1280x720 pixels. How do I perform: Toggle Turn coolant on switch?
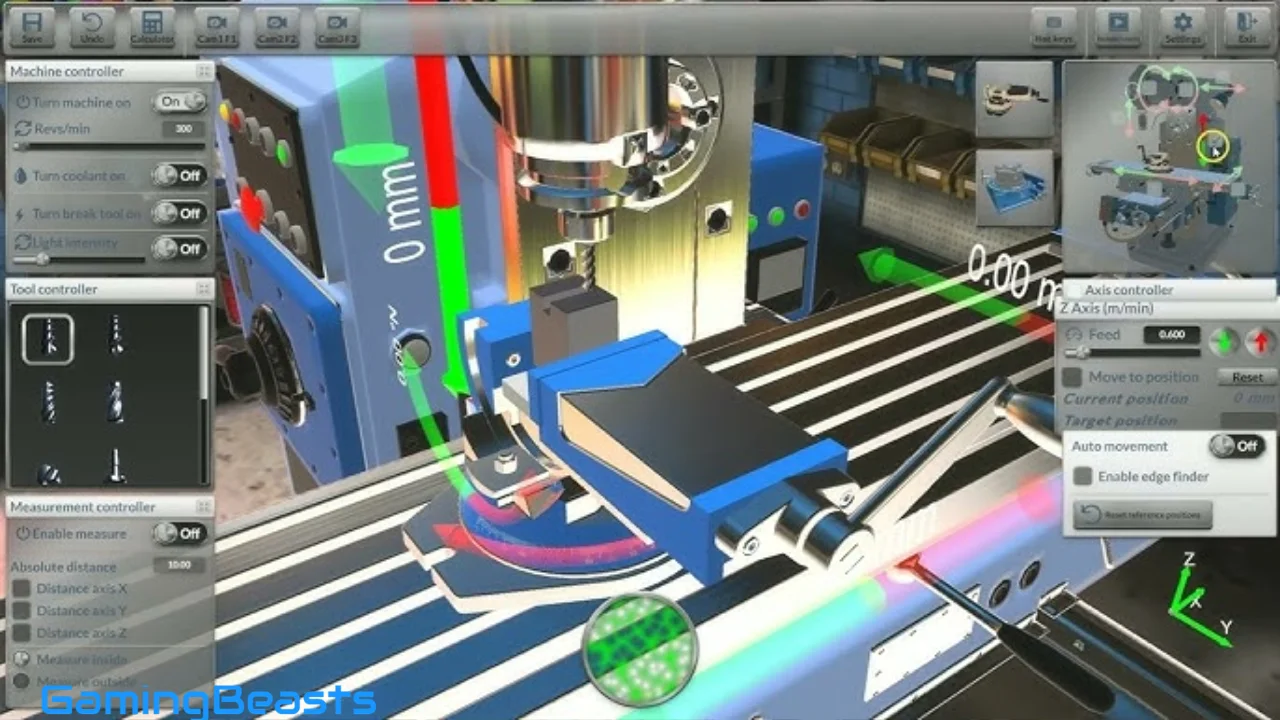[180, 175]
